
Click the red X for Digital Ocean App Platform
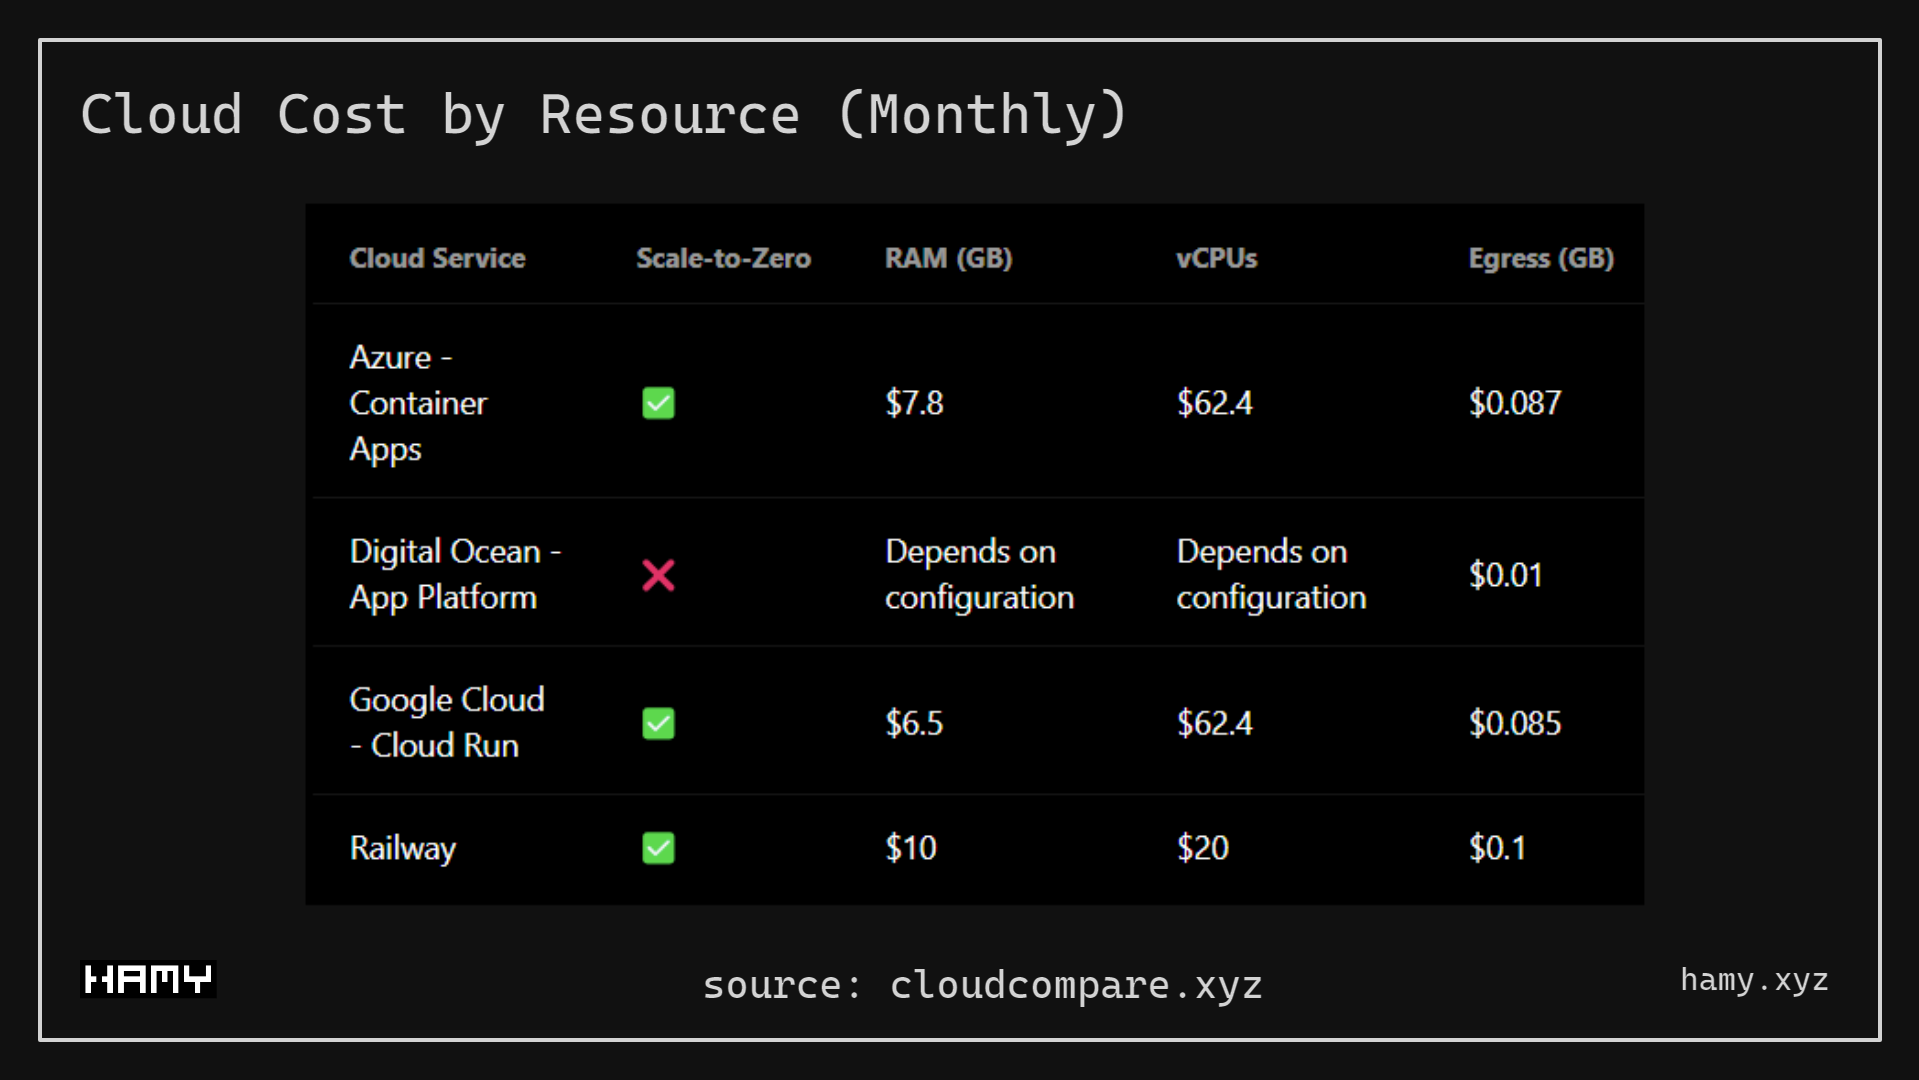[x=657, y=575]
